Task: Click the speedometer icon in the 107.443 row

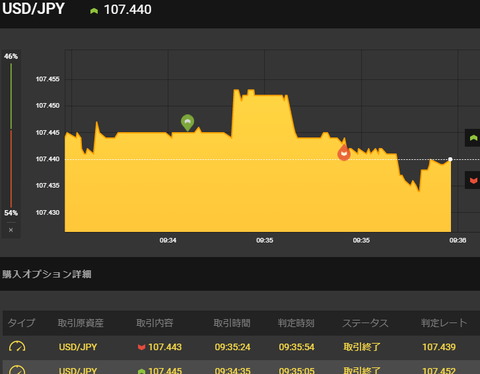Action: (17, 347)
